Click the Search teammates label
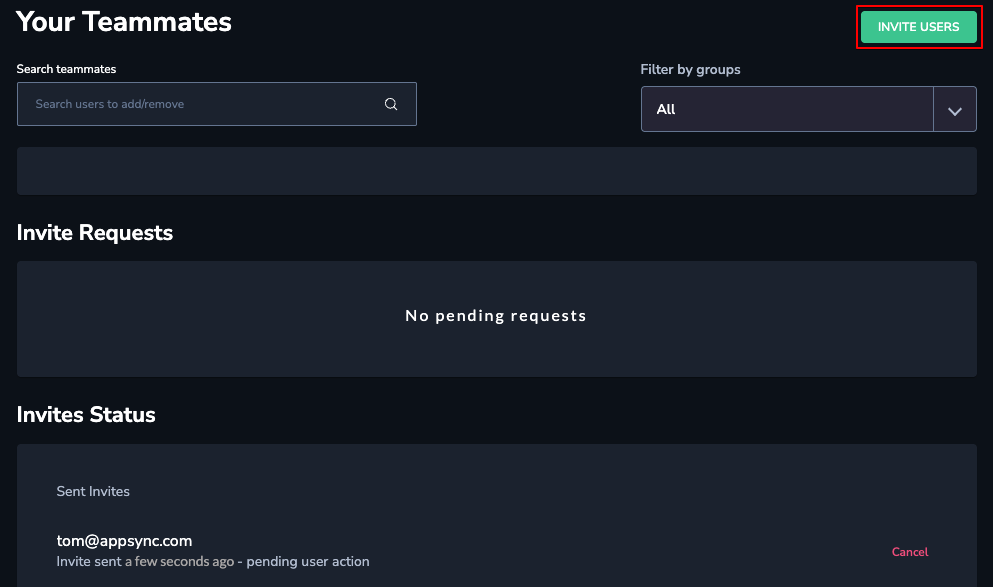Image resolution: width=993 pixels, height=587 pixels. pos(66,69)
